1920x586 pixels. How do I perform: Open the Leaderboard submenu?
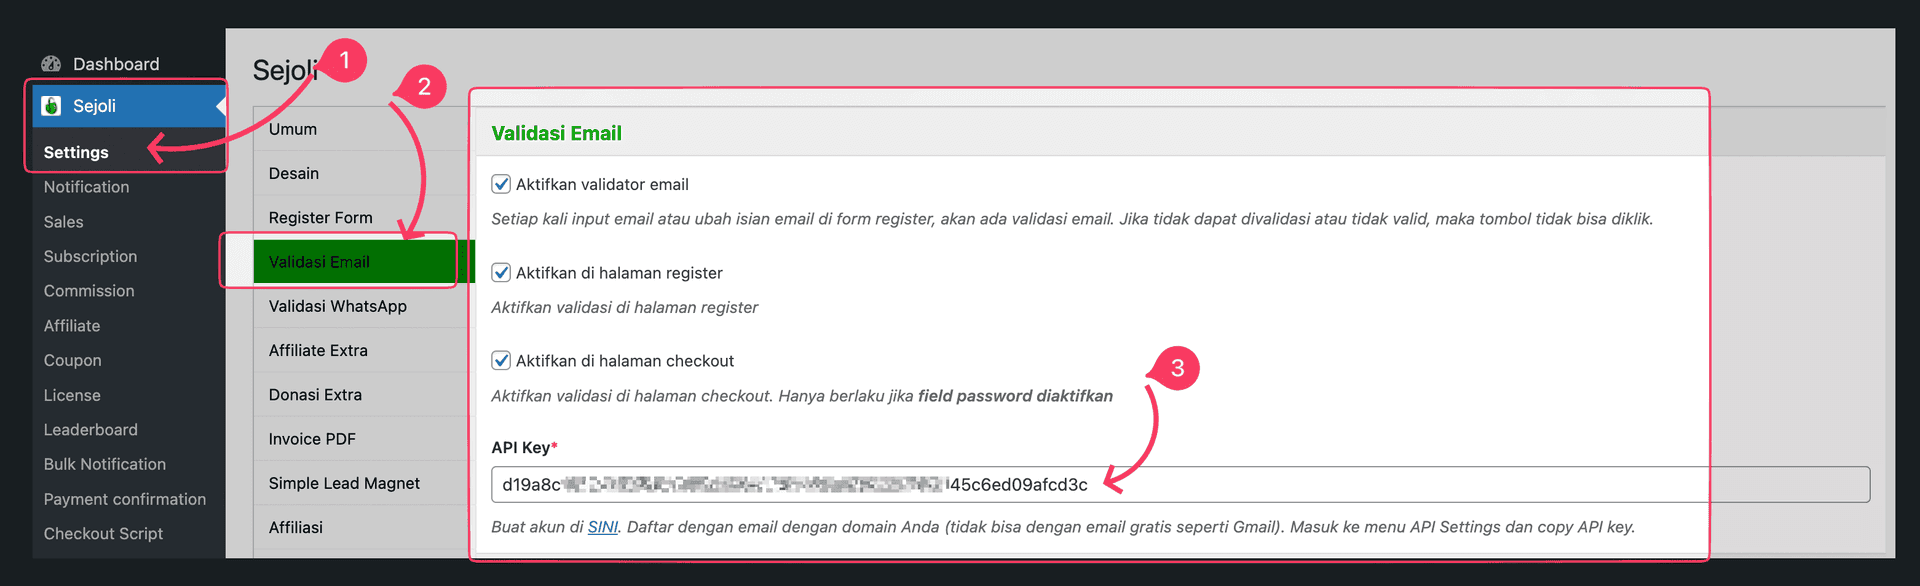pos(91,430)
